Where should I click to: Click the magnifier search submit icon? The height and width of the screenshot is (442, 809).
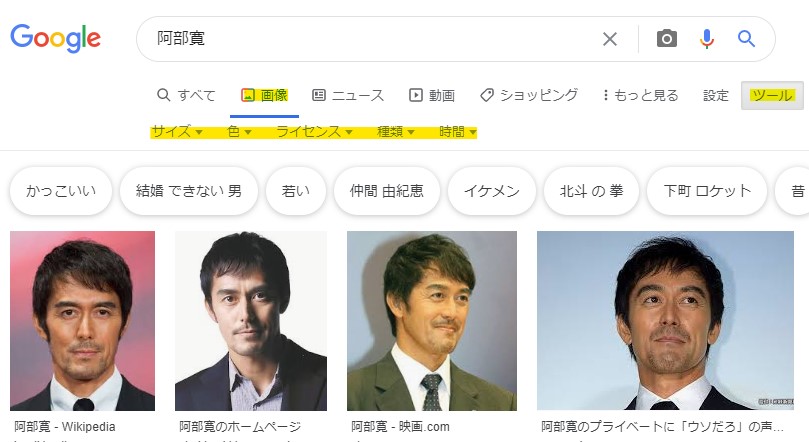point(746,39)
